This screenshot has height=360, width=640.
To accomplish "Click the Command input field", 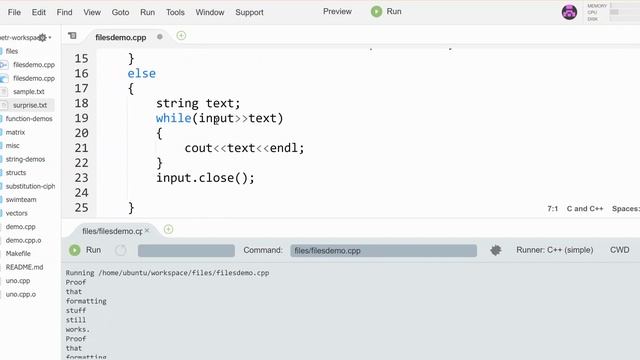I will click(x=383, y=251).
